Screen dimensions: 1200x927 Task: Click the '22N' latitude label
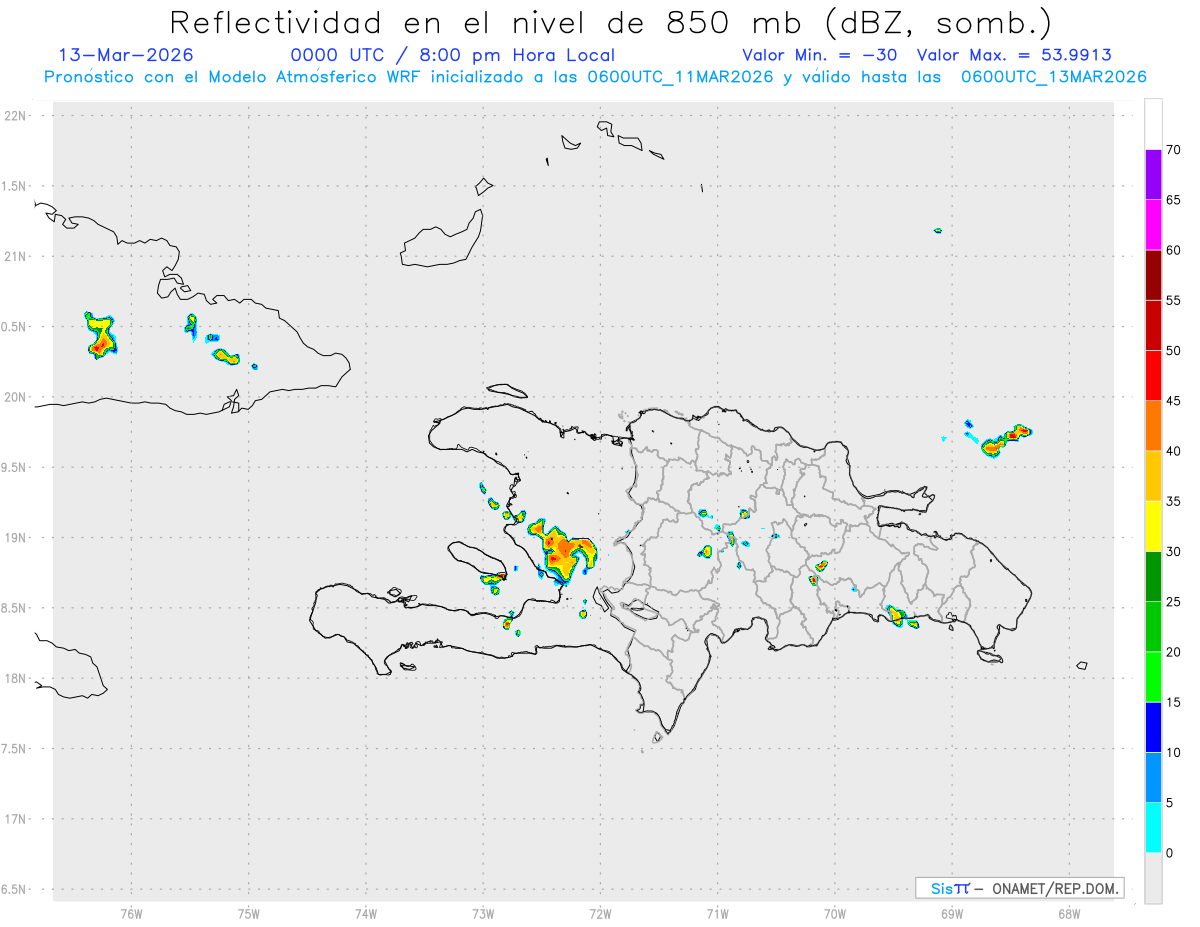coord(17,116)
